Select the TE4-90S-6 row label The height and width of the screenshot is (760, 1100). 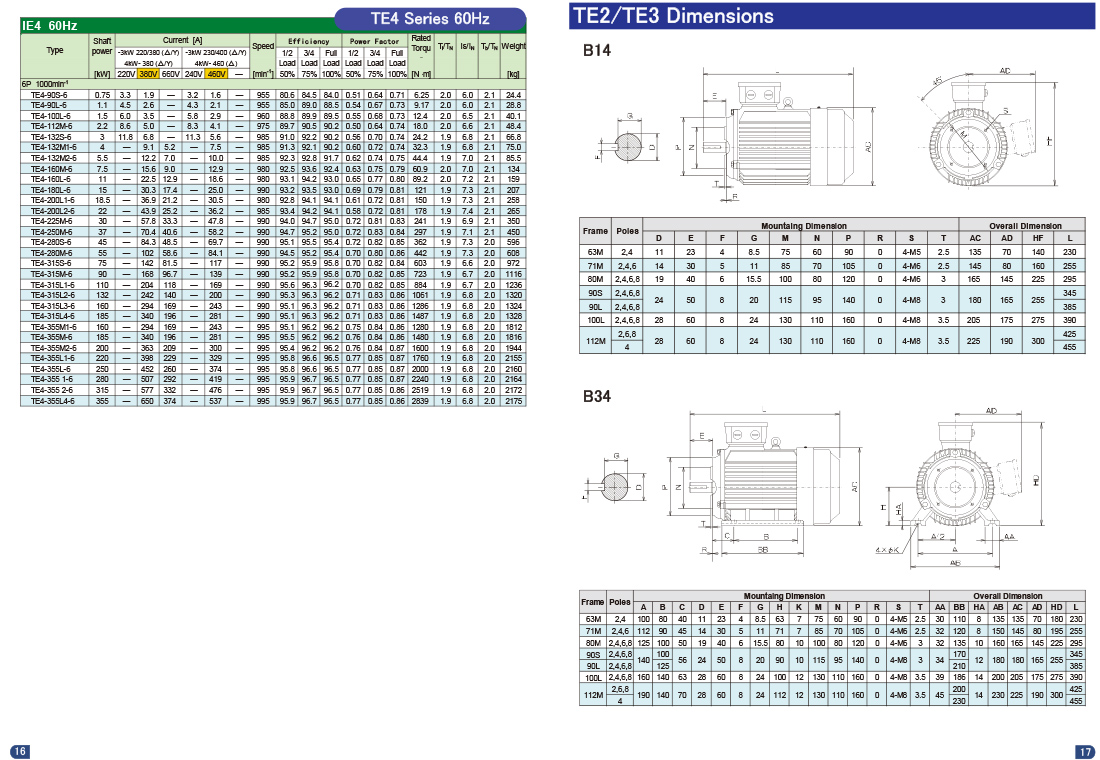(49, 94)
